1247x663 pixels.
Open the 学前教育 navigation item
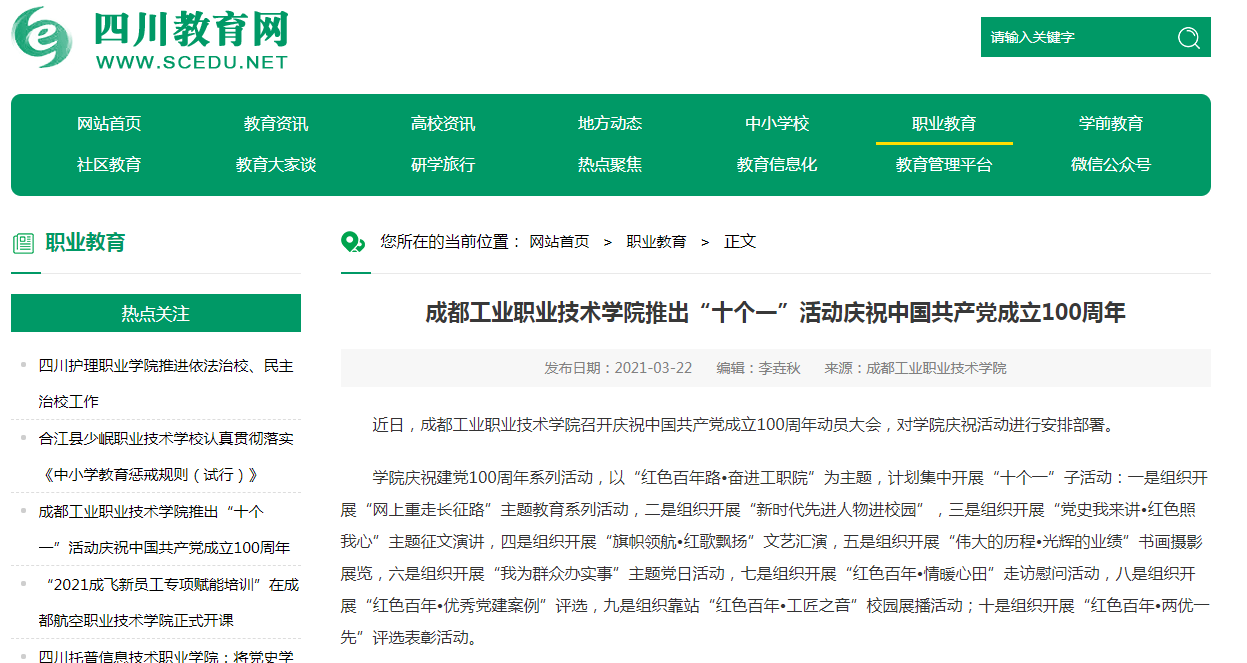click(1111, 124)
